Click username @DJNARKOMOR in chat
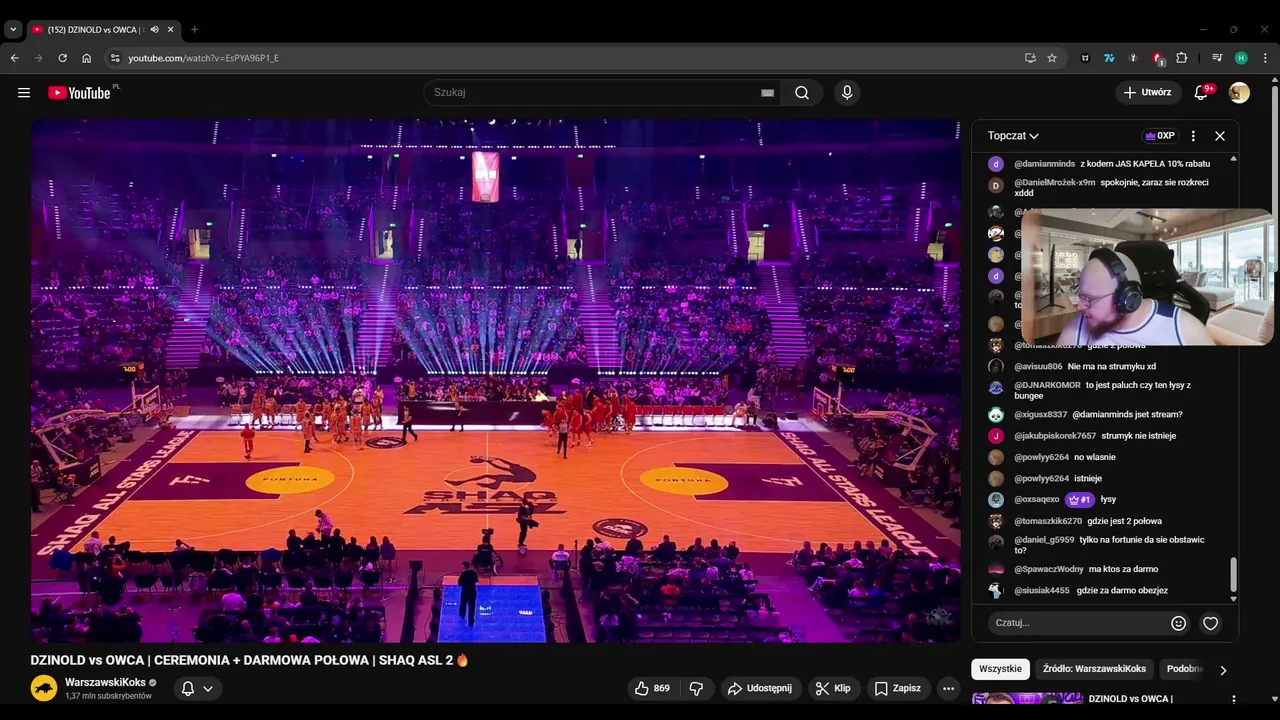 1047,385
